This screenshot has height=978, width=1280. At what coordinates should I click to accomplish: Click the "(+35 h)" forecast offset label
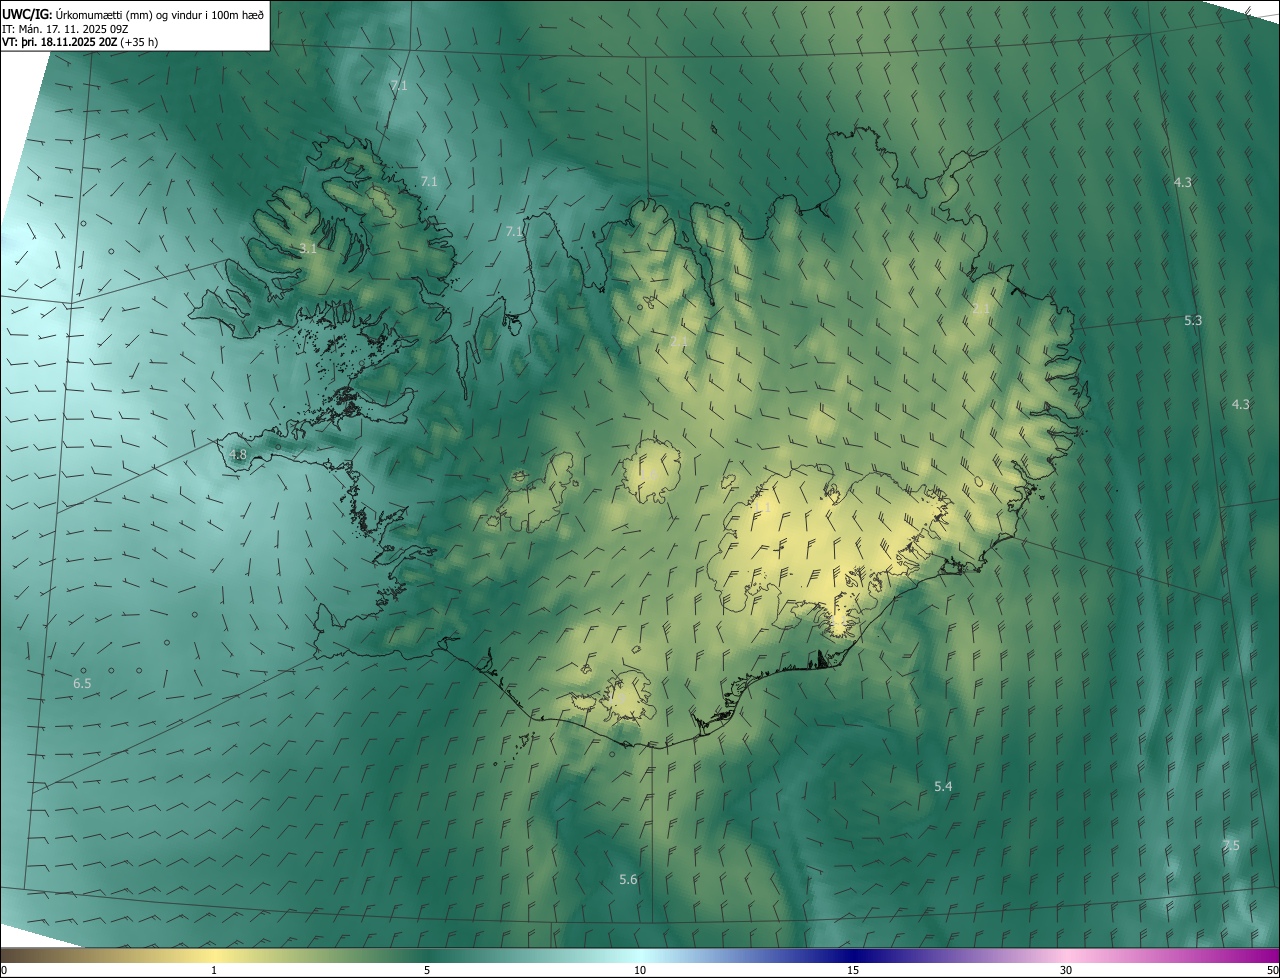point(139,42)
